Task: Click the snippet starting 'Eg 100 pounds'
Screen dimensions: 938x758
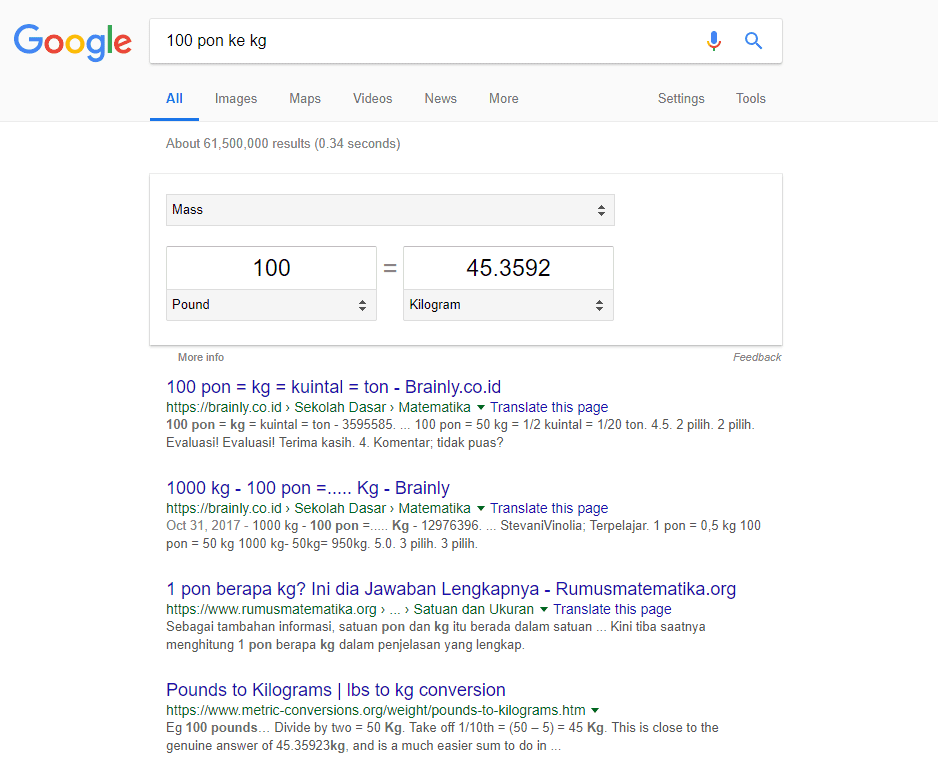Action: [x=443, y=737]
